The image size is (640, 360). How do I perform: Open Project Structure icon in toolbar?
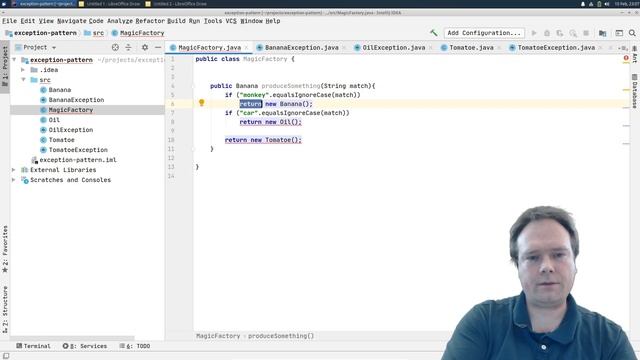(602, 33)
